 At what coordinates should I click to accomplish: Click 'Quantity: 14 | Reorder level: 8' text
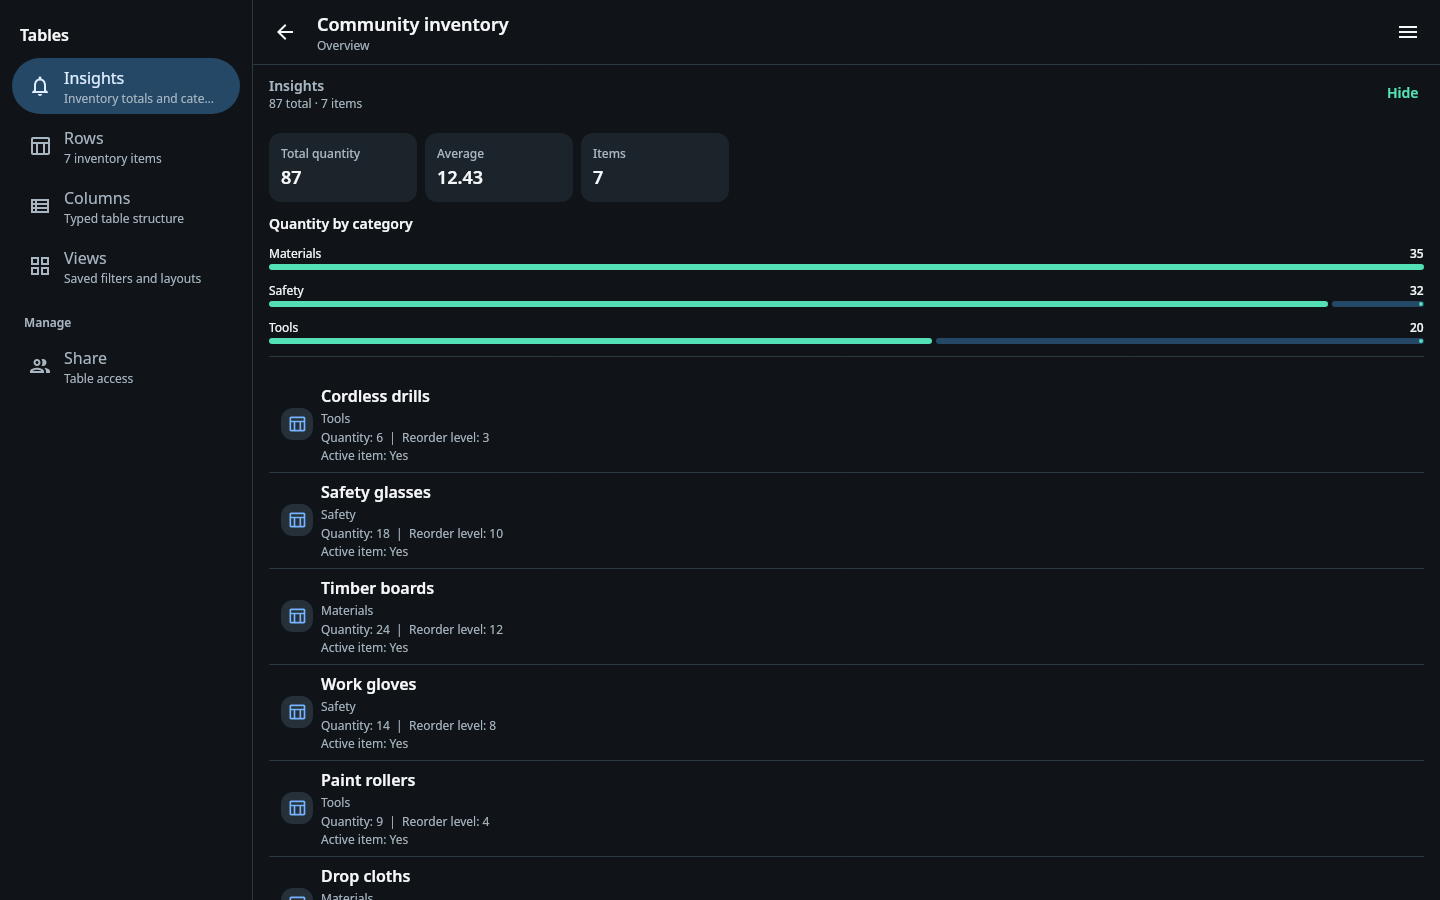(408, 726)
